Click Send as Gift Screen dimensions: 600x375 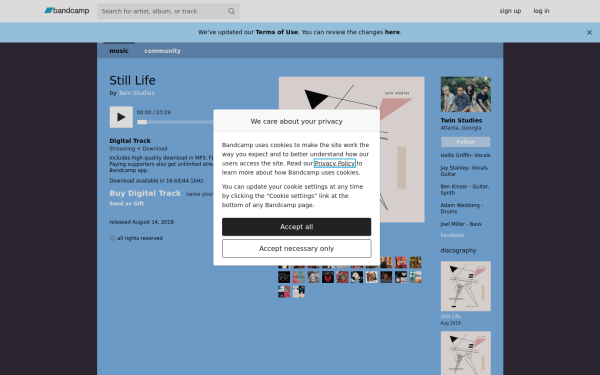126,204
